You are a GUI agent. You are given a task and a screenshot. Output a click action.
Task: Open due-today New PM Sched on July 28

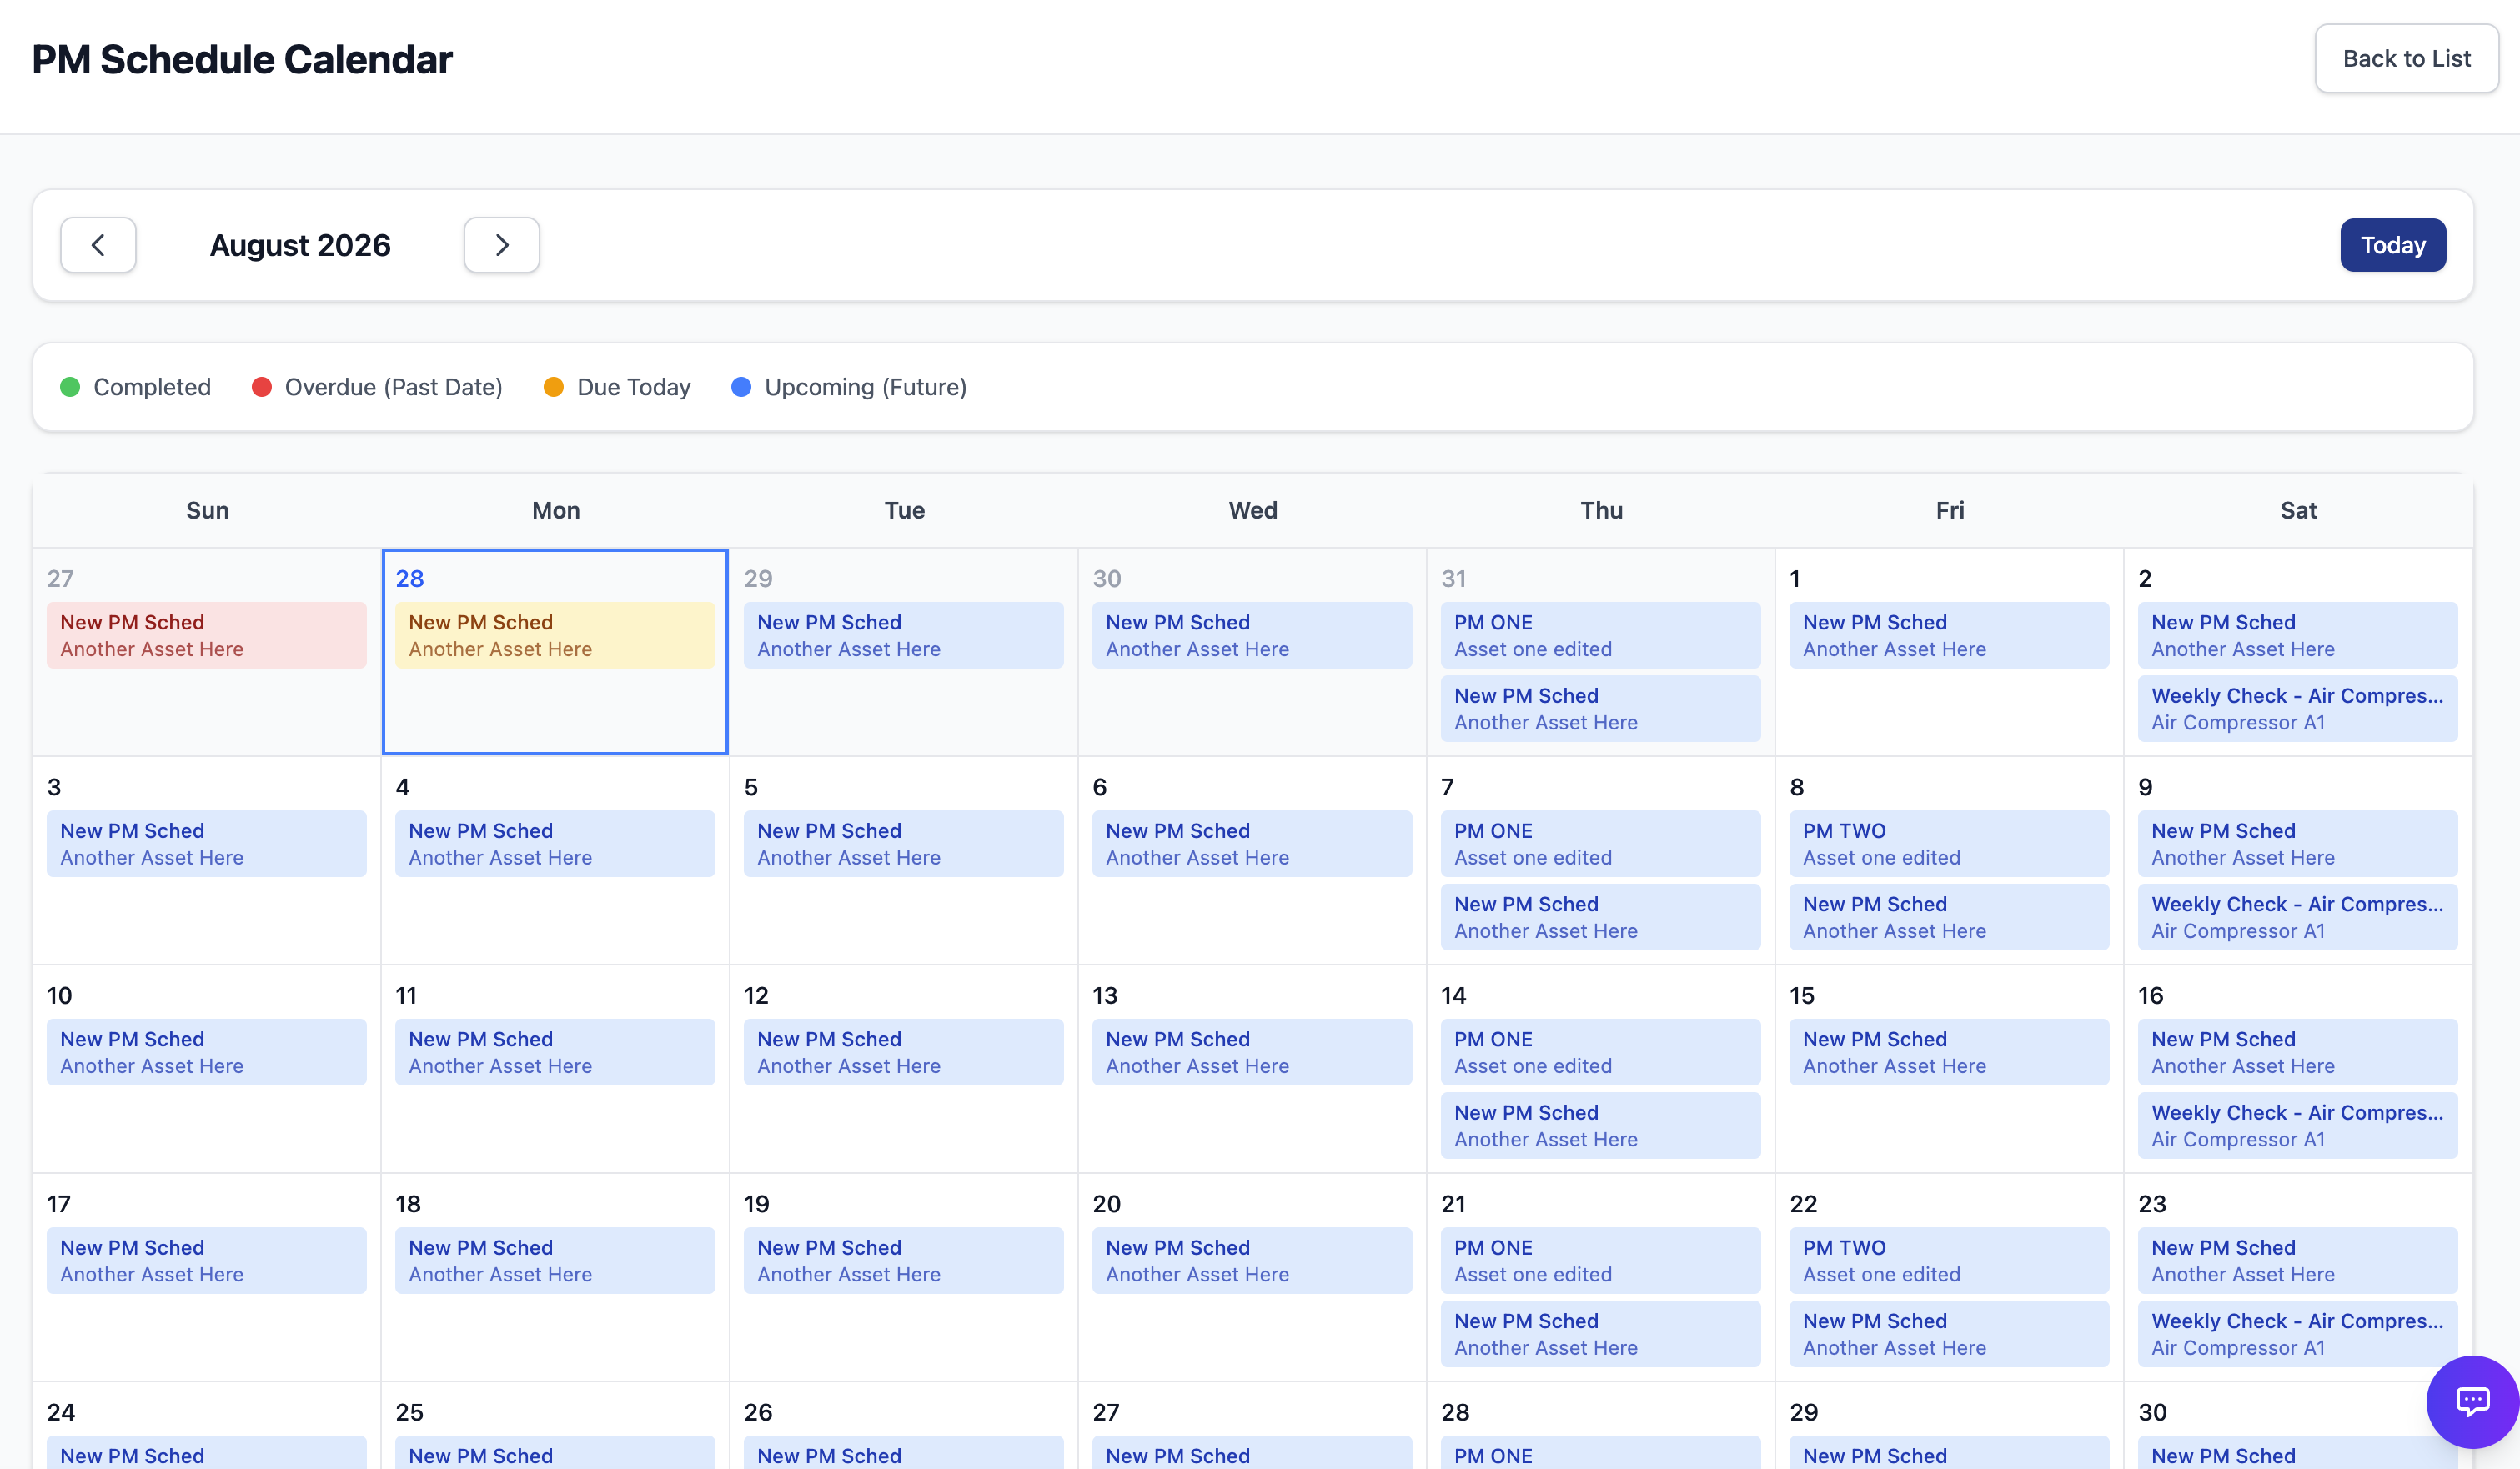click(555, 635)
